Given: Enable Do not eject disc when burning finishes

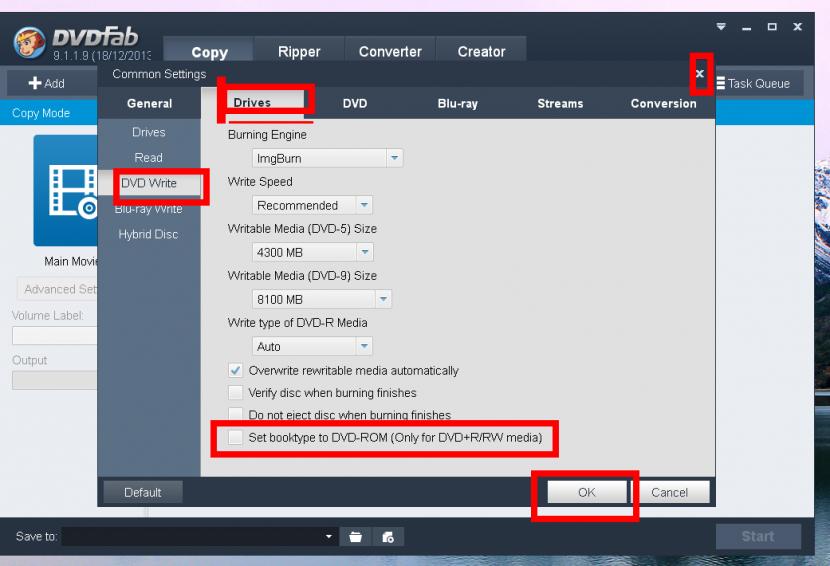Looking at the screenshot, I should point(235,414).
